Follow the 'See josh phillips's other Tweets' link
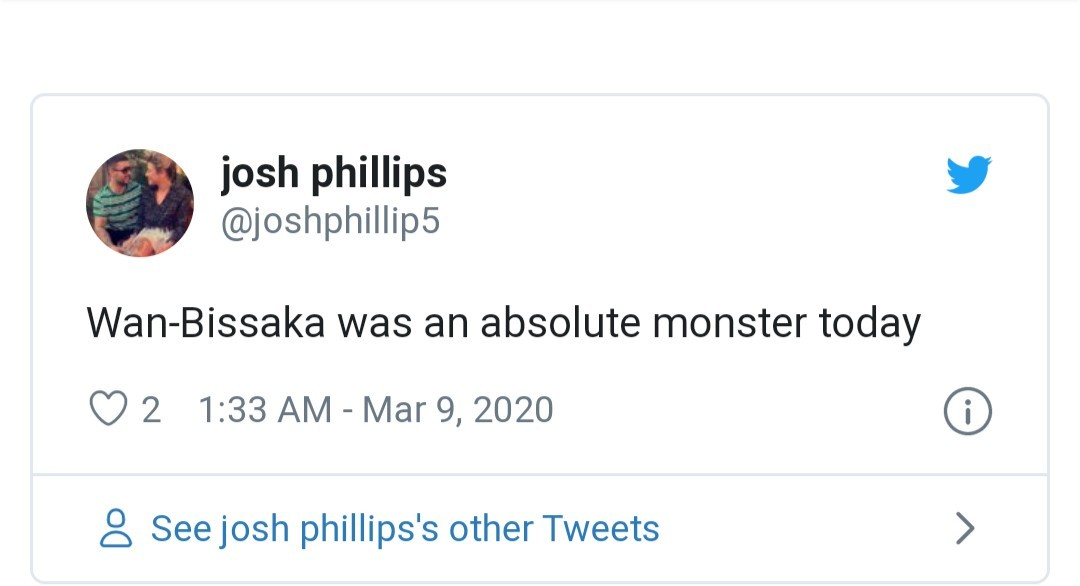Image resolution: width=1080 pixels, height=586 pixels. (x=403, y=528)
